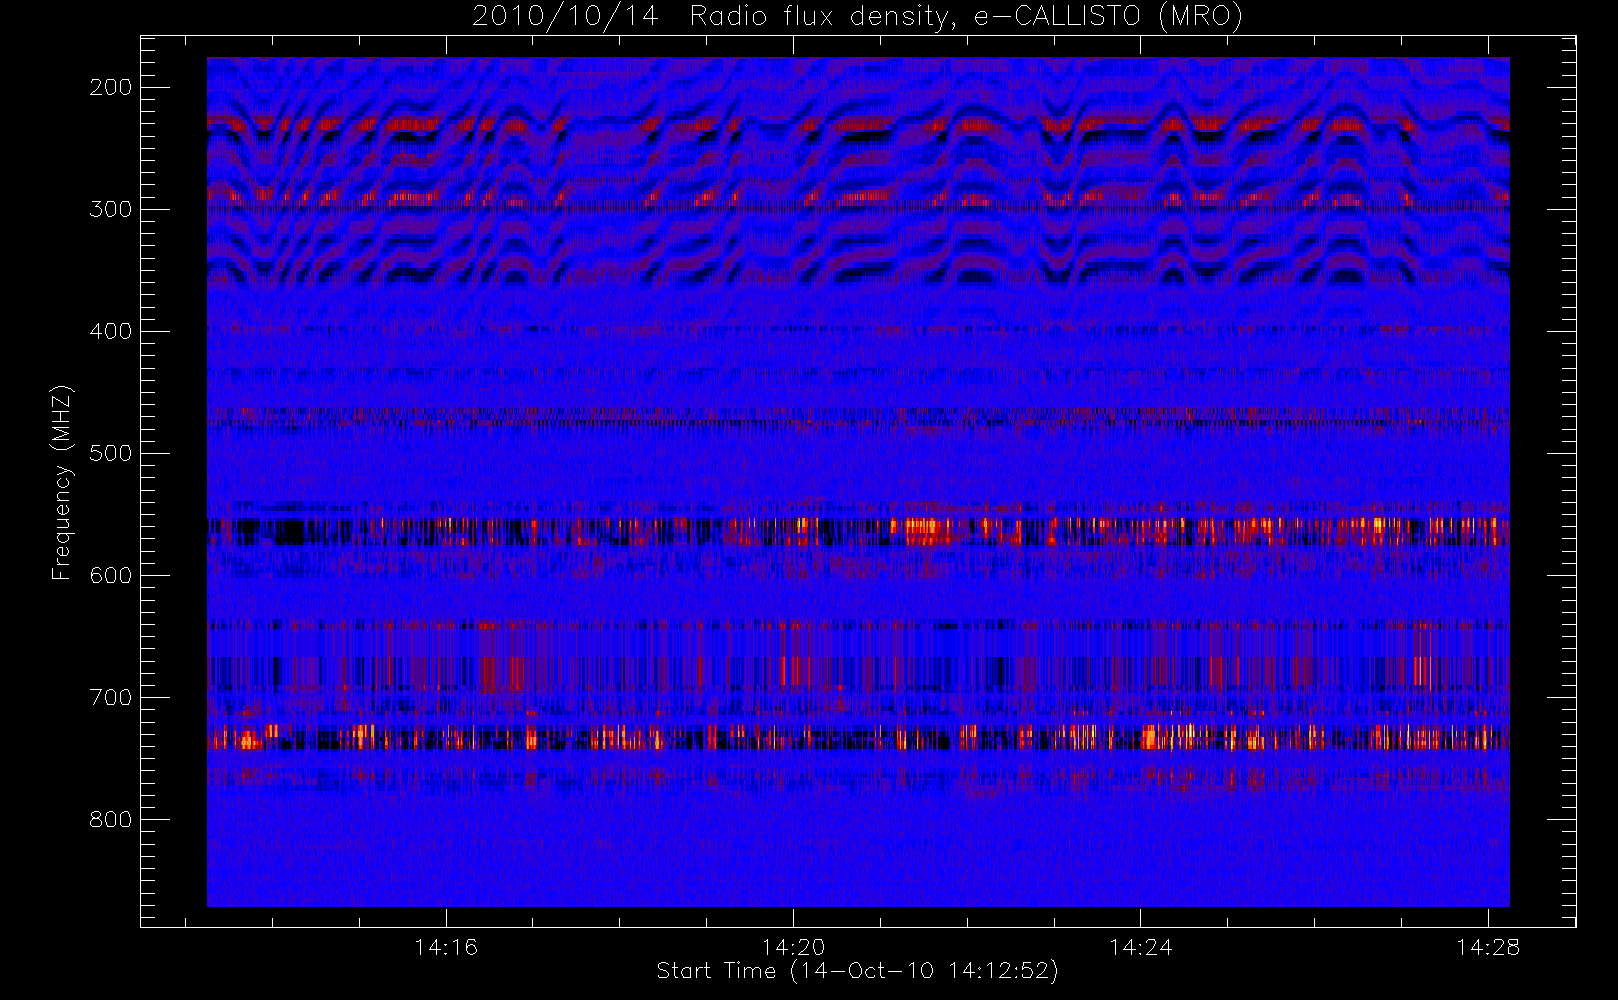Image resolution: width=1618 pixels, height=1000 pixels.
Task: Click the 300 frequency tick label
Action: [111, 209]
